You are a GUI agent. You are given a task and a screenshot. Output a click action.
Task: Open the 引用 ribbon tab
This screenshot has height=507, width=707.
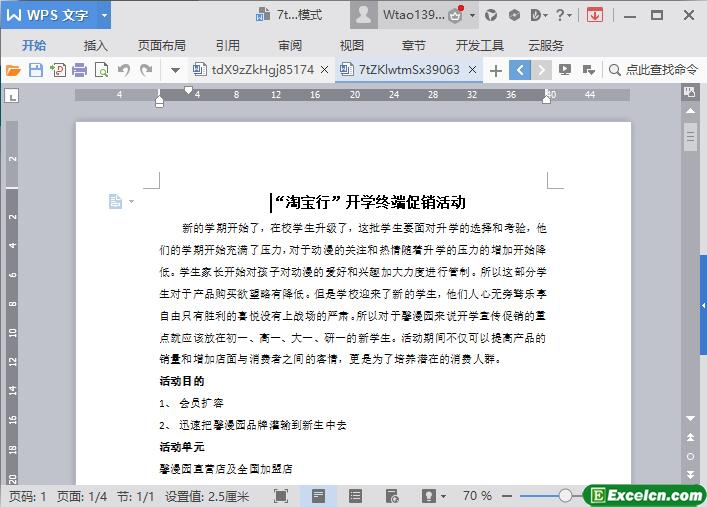pos(228,46)
